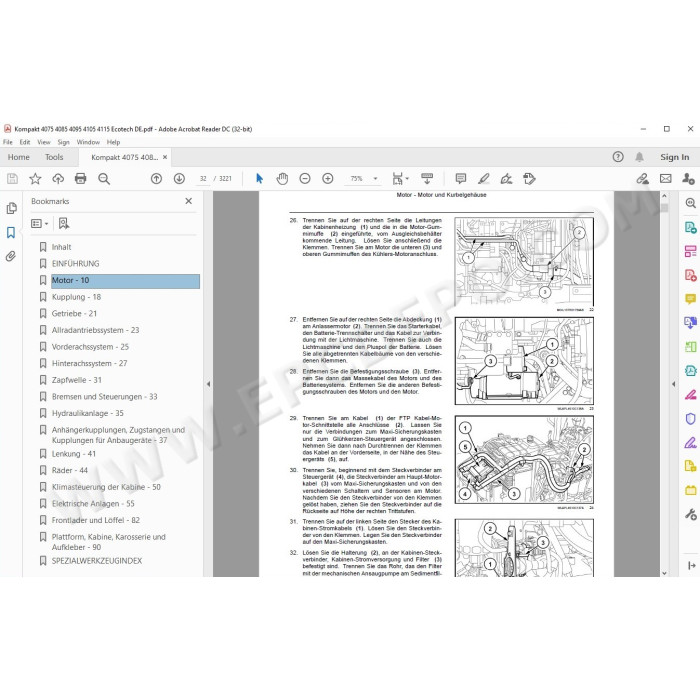
Task: Zoom out with minus button
Action: pos(305,179)
